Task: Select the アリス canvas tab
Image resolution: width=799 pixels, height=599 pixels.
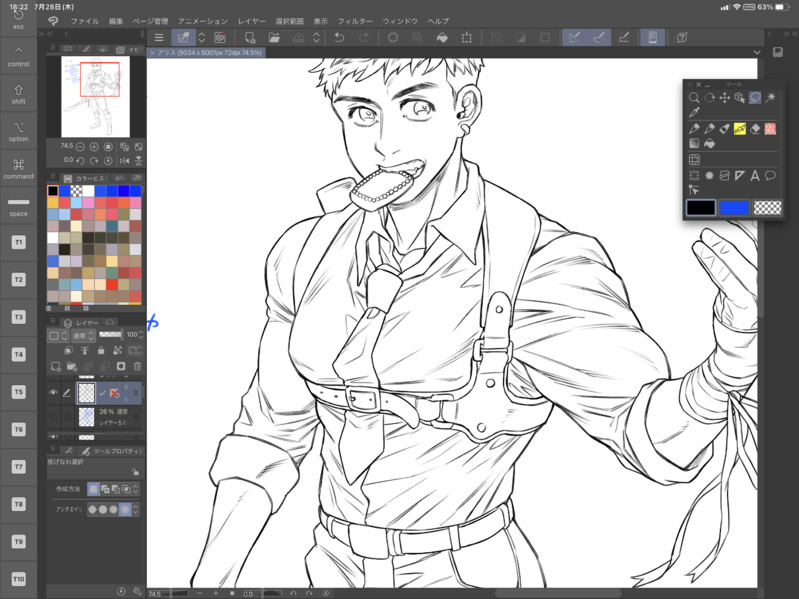Action: click(x=206, y=52)
